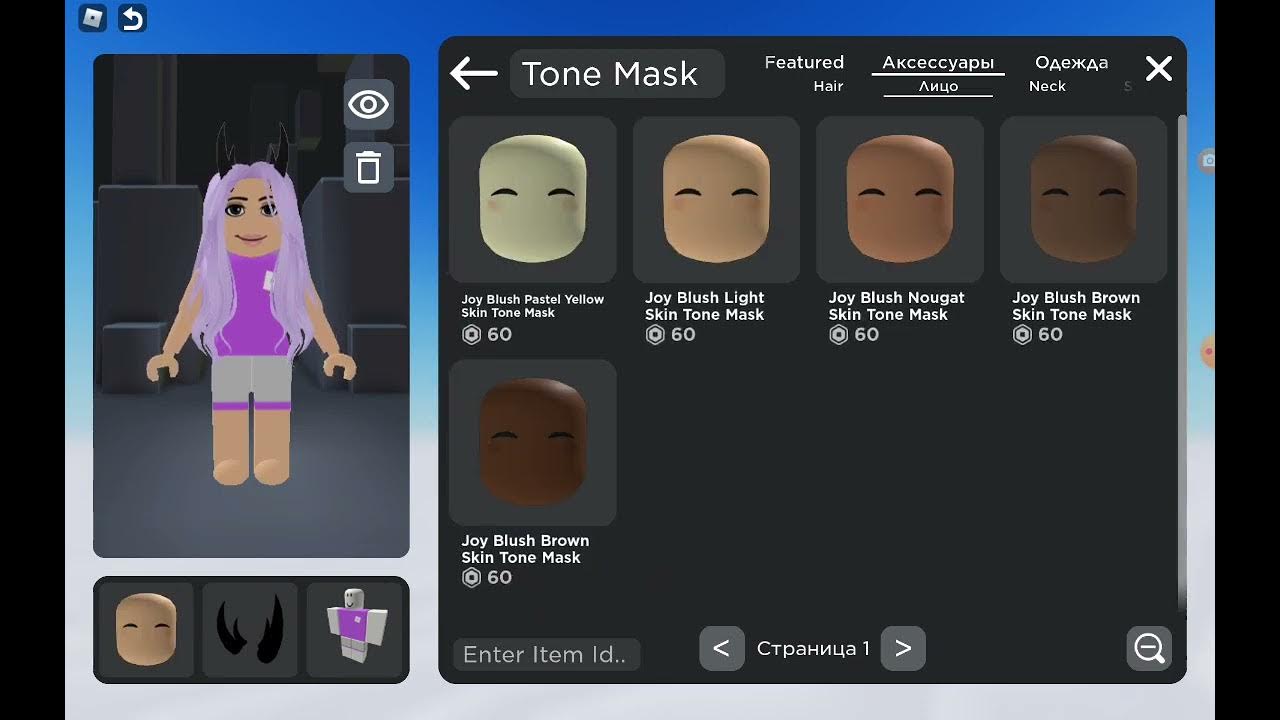The height and width of the screenshot is (720, 1280).
Task: Go to next page arrow
Action: tap(903, 648)
